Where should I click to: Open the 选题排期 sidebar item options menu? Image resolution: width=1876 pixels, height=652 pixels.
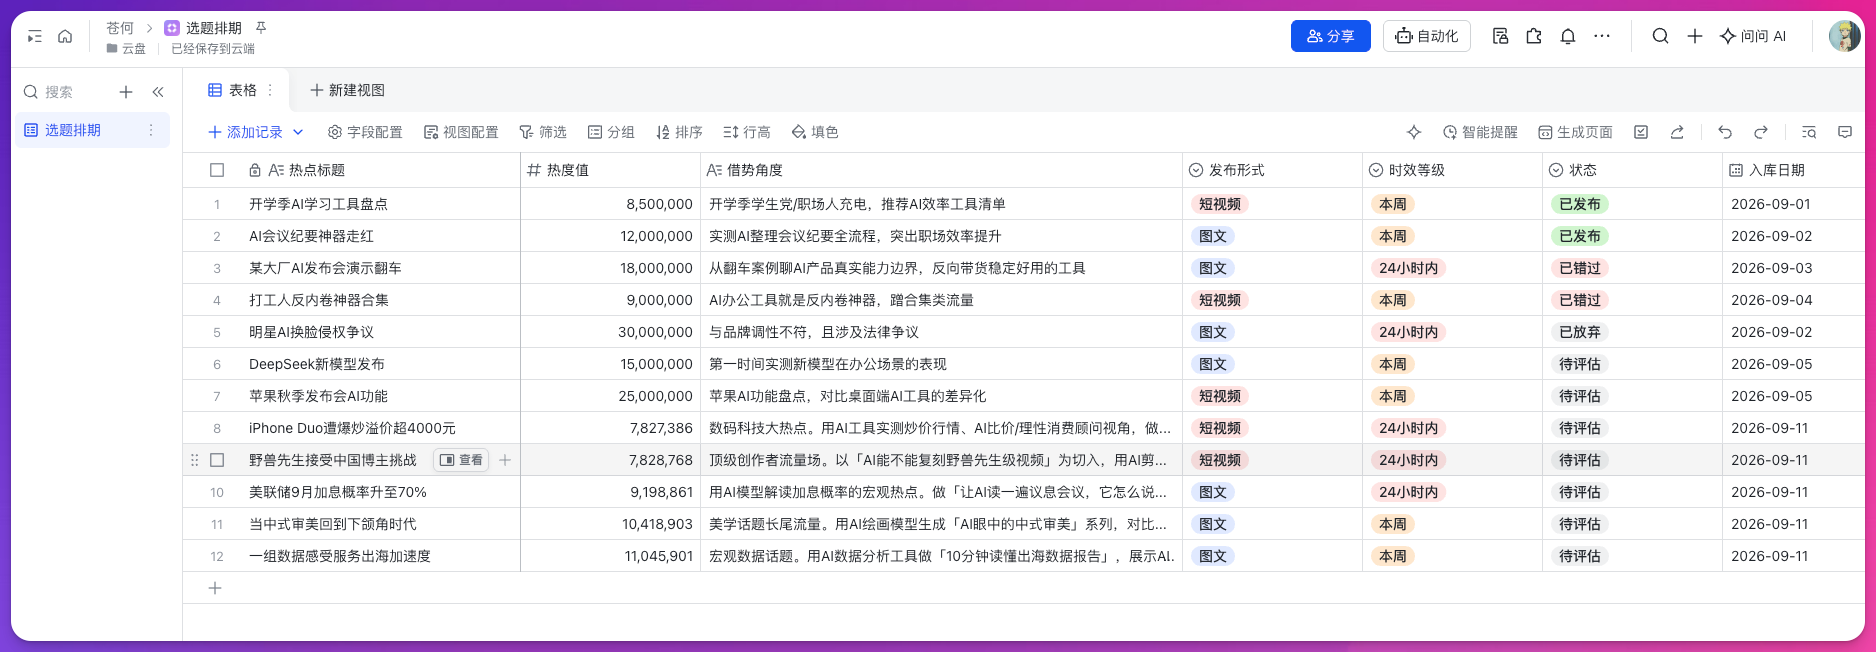click(151, 130)
